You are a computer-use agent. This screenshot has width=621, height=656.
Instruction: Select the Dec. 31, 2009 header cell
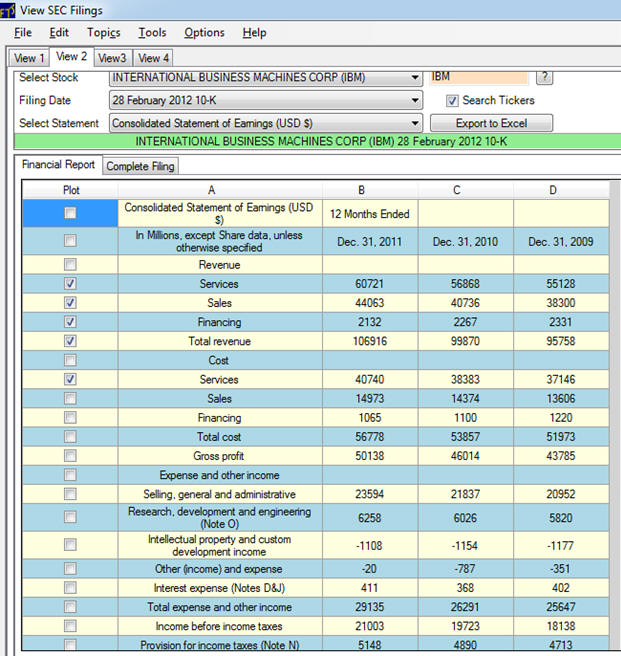coord(561,241)
